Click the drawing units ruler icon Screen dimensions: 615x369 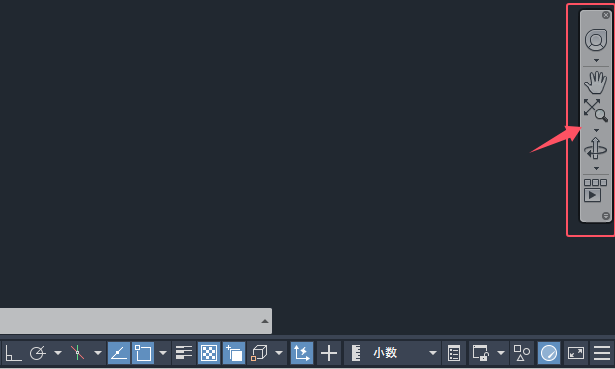tap(356, 353)
